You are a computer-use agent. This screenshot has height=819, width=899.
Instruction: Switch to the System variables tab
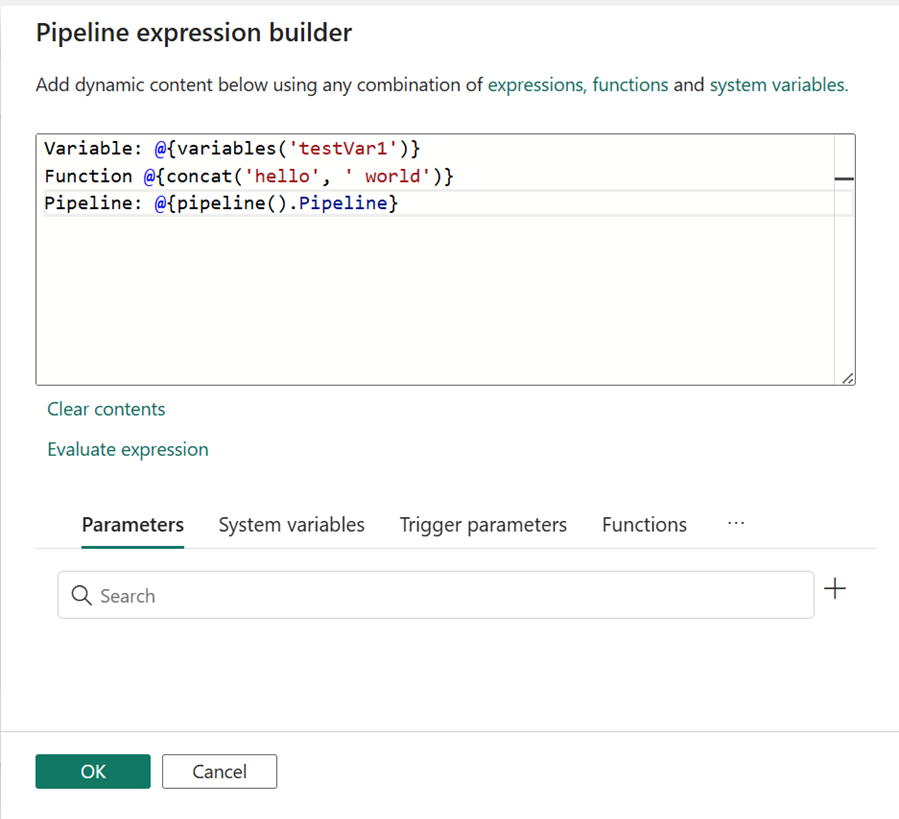291,524
